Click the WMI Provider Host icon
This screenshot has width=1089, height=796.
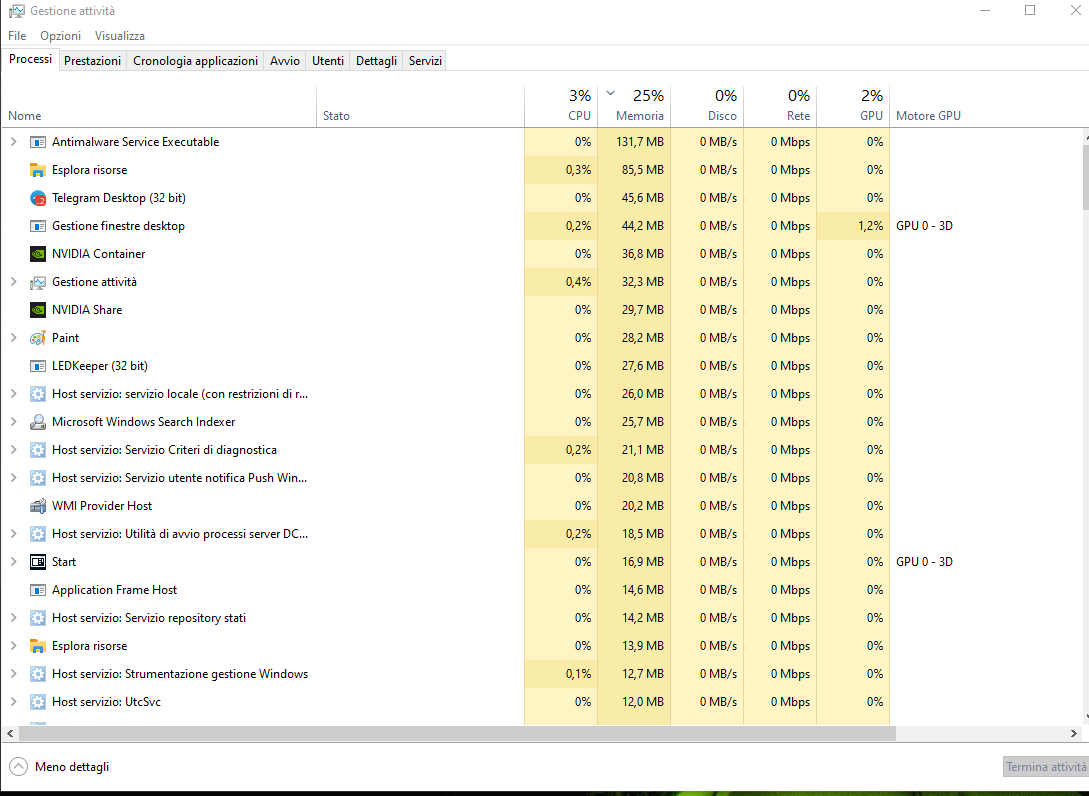click(38, 506)
